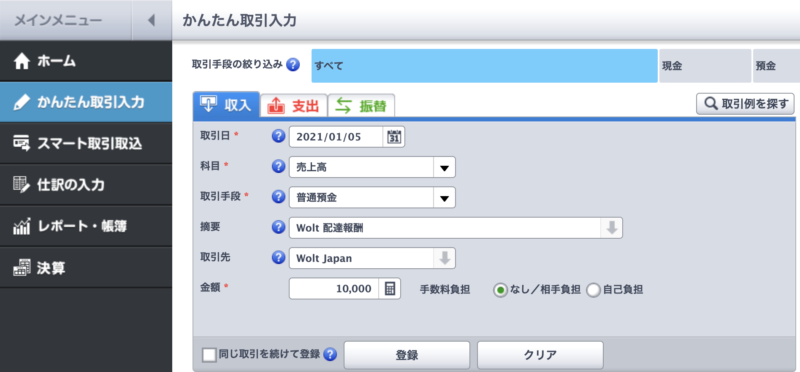Click the help icon beside 同じ取引を続けて登録
Viewport: 800px width, 372px height.
(331, 354)
